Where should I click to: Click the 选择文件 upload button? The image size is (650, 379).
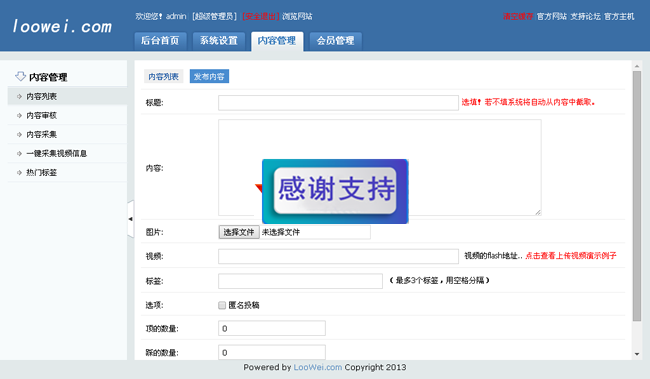[x=239, y=232]
